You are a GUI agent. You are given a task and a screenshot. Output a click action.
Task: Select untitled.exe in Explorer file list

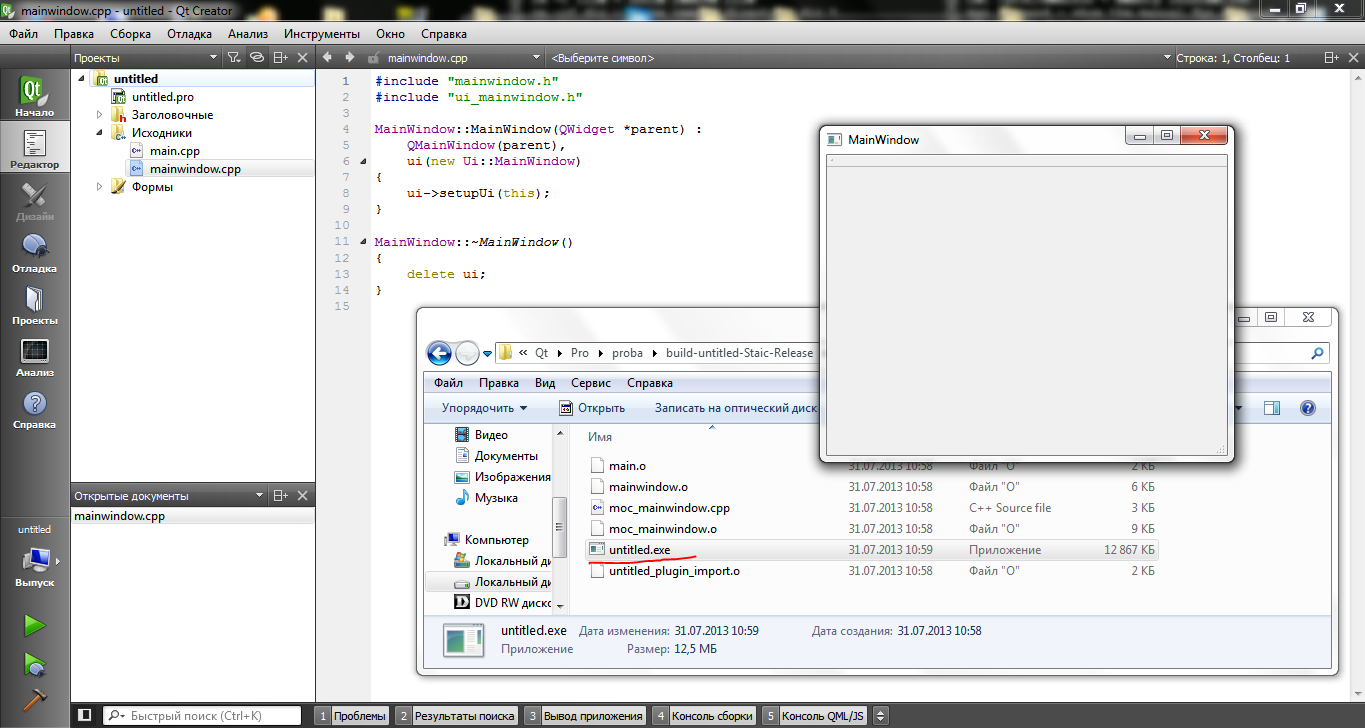pos(640,550)
